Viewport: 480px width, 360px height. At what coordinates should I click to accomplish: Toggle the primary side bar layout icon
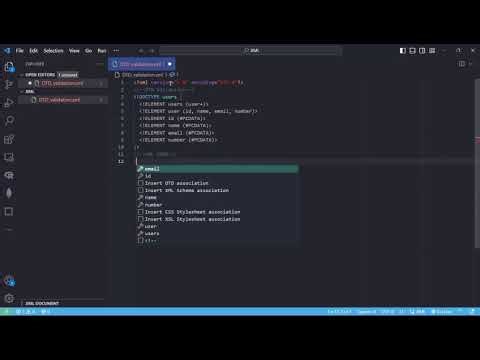[403, 51]
